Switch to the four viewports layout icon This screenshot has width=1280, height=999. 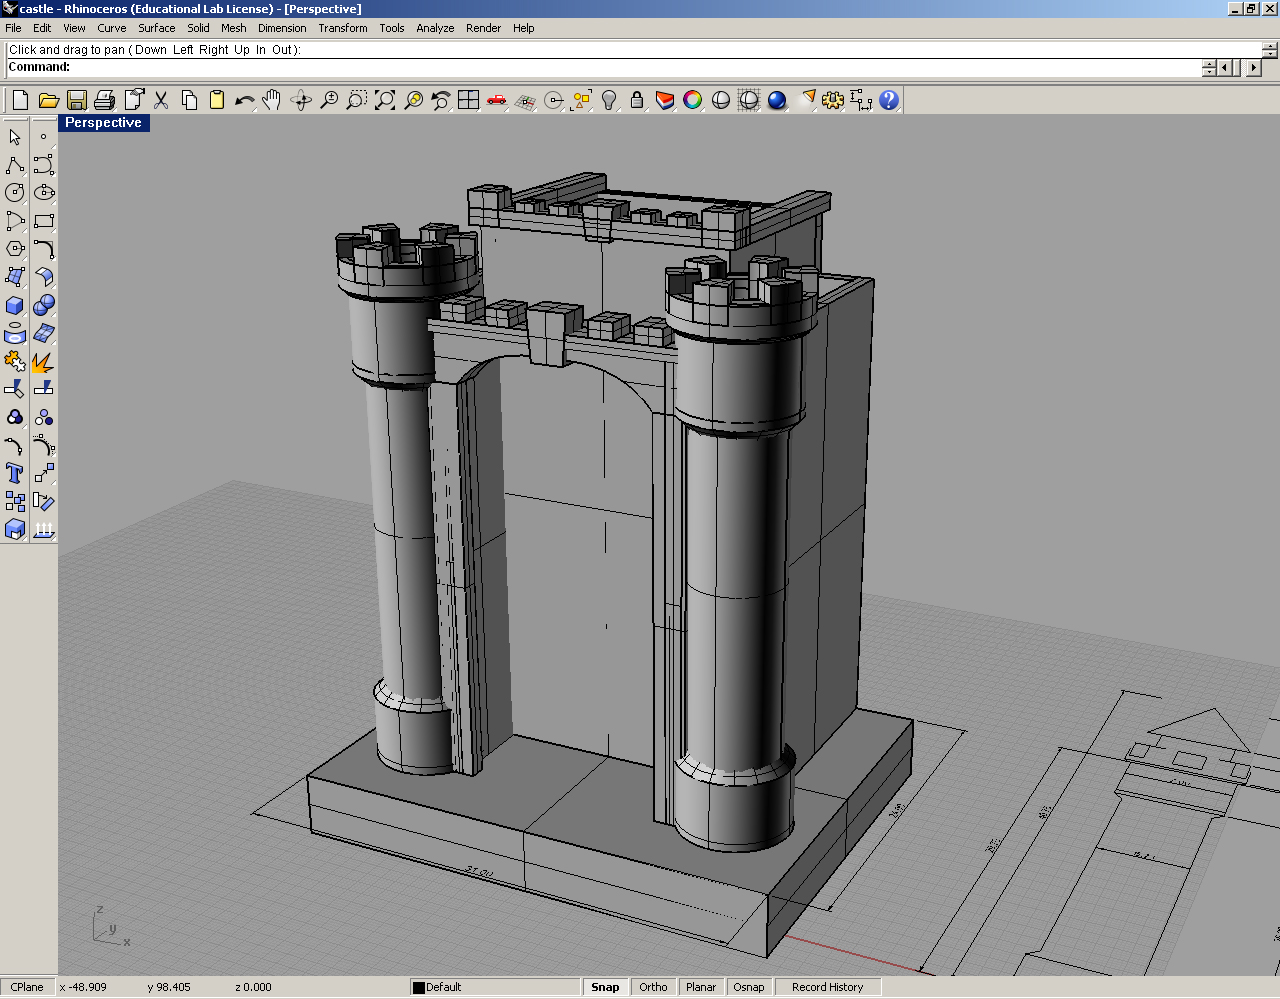click(468, 100)
